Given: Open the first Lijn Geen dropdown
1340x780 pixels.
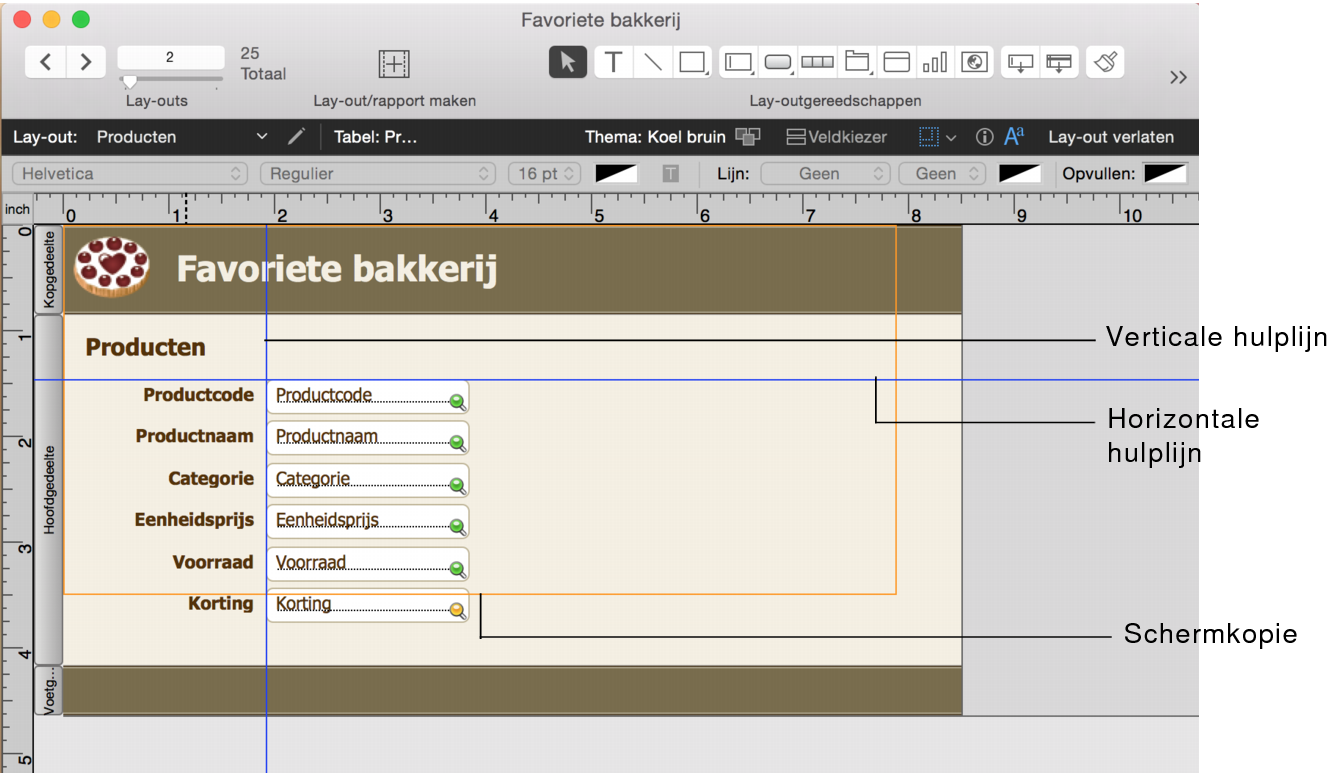Looking at the screenshot, I should click(825, 173).
